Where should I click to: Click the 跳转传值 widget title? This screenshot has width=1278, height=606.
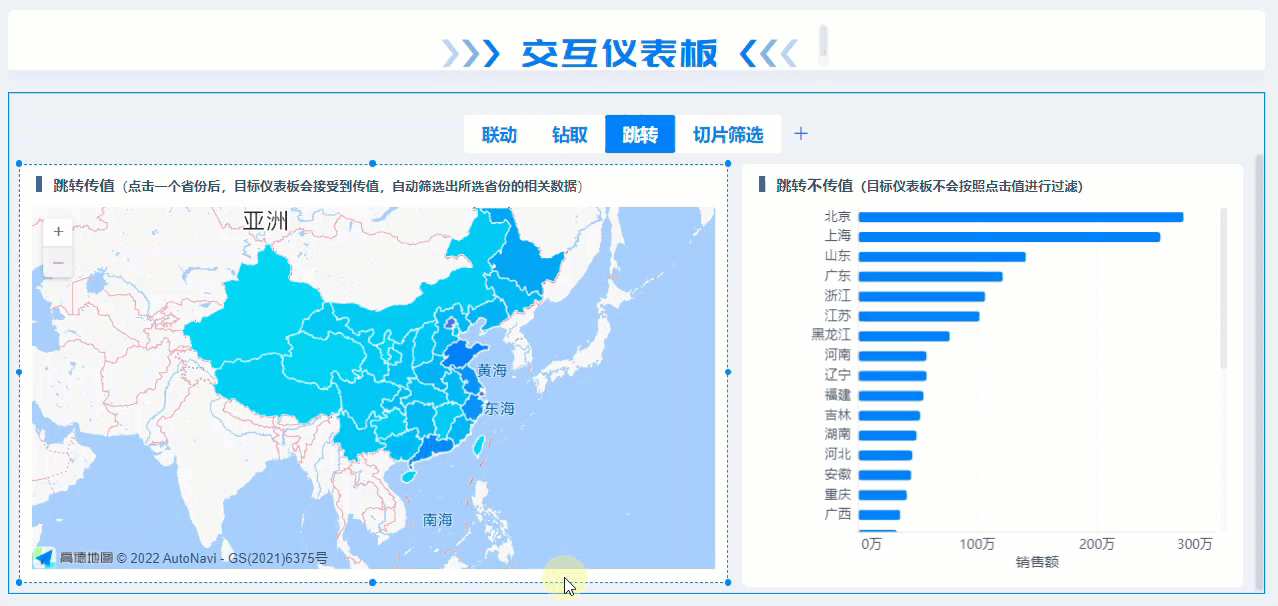[x=84, y=186]
